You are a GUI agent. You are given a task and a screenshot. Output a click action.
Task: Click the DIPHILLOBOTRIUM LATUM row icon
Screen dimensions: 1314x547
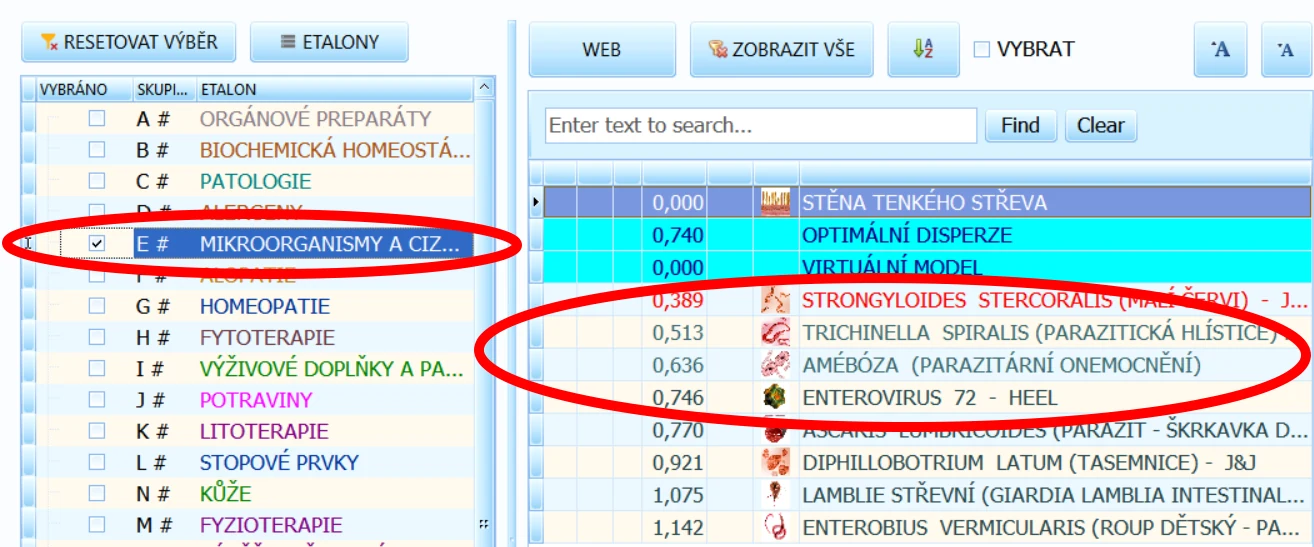[x=776, y=463]
